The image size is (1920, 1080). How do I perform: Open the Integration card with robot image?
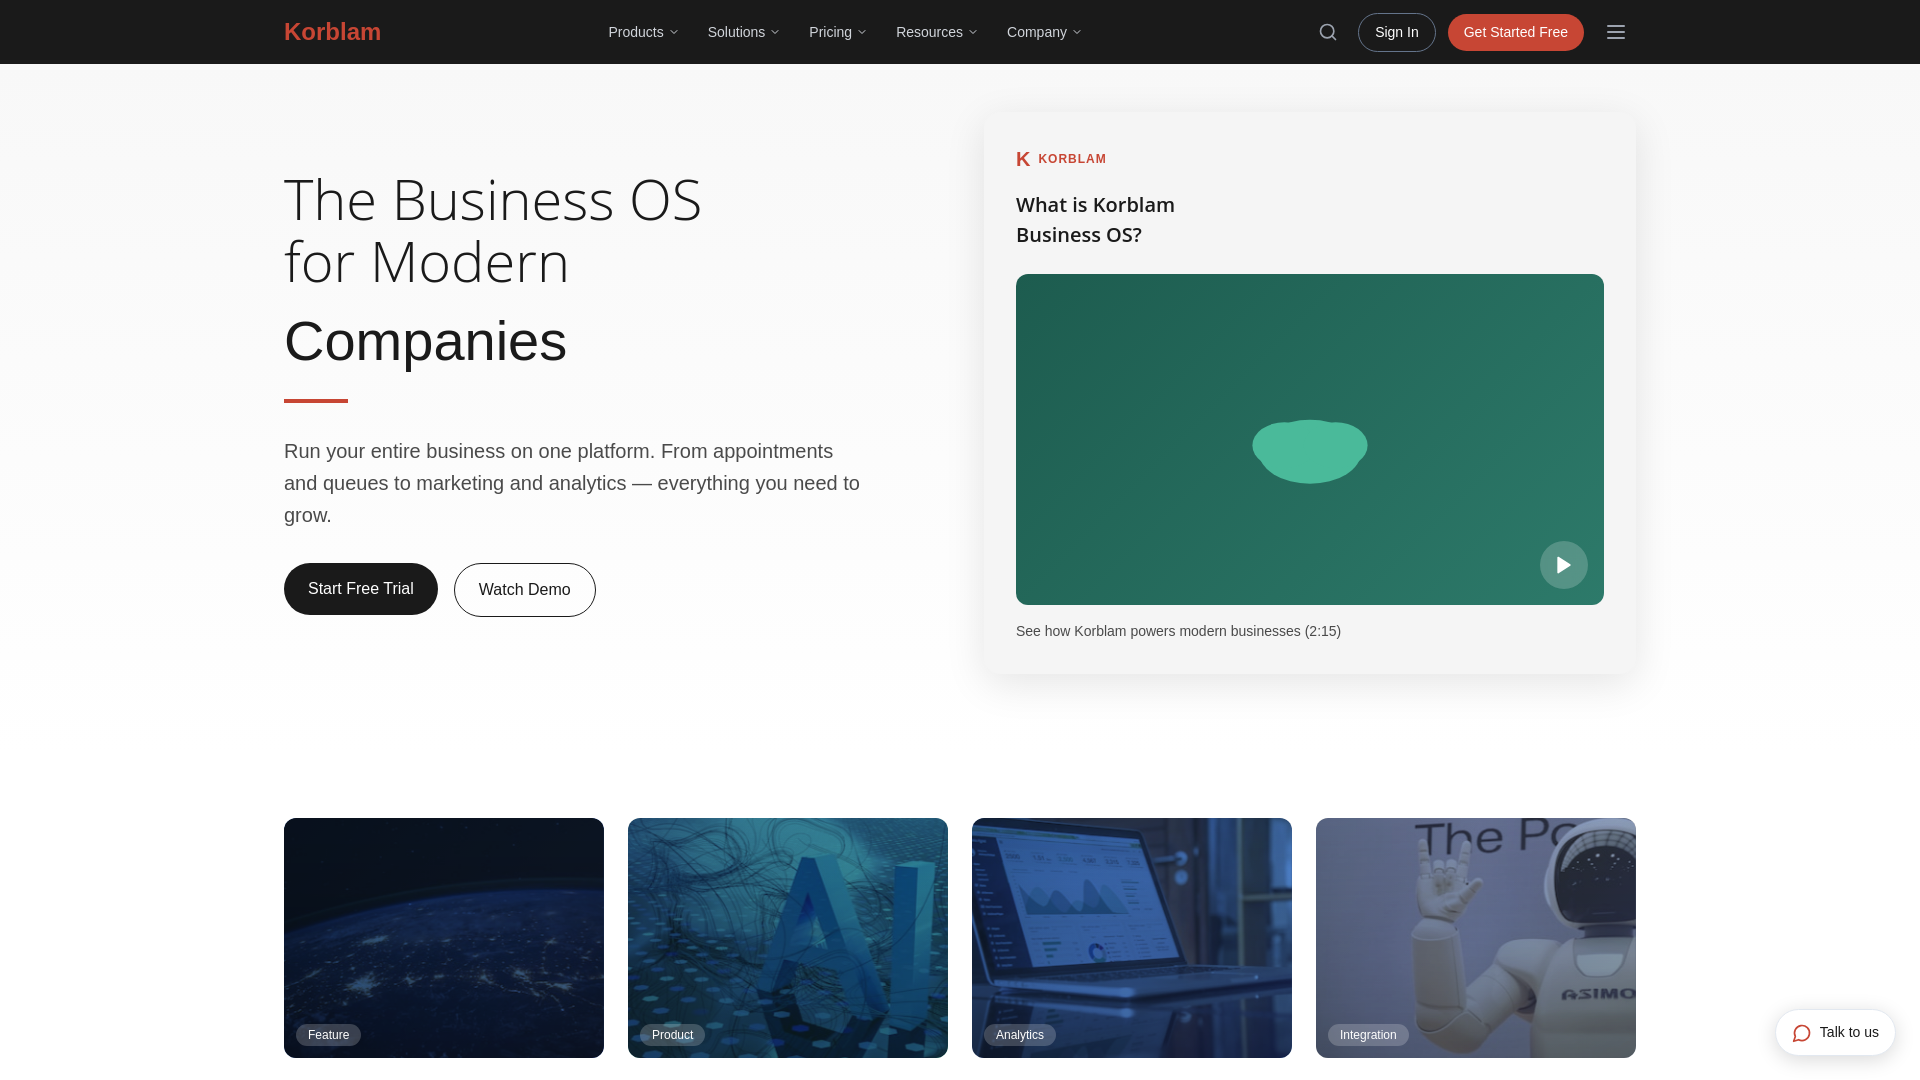click(1476, 938)
